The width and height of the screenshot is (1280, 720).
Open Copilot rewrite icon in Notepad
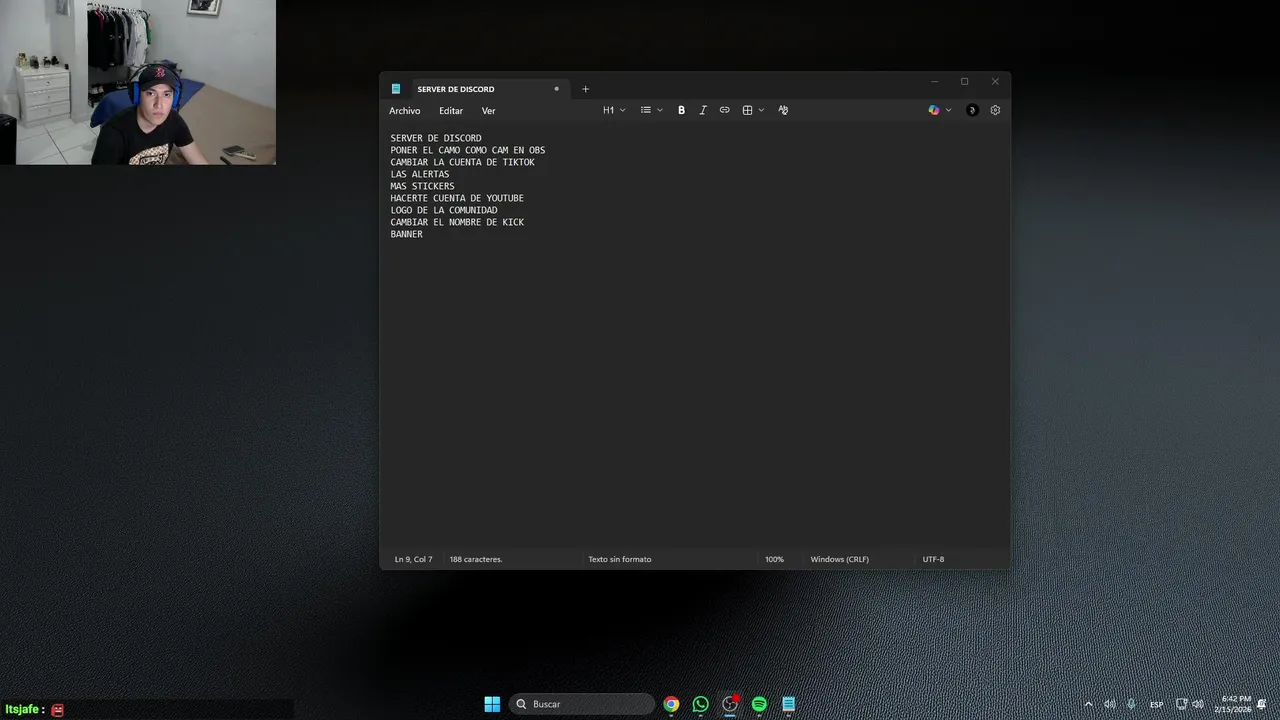(x=934, y=110)
